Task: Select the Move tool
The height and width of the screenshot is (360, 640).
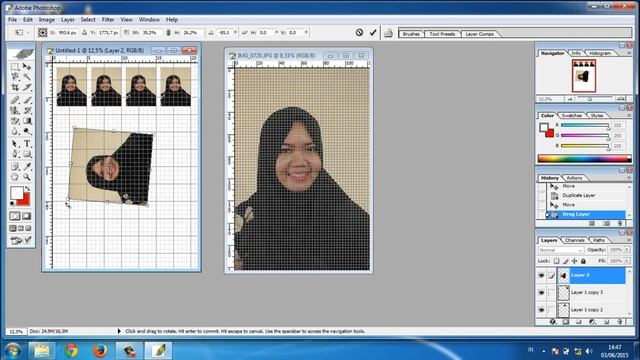Action: [27, 67]
